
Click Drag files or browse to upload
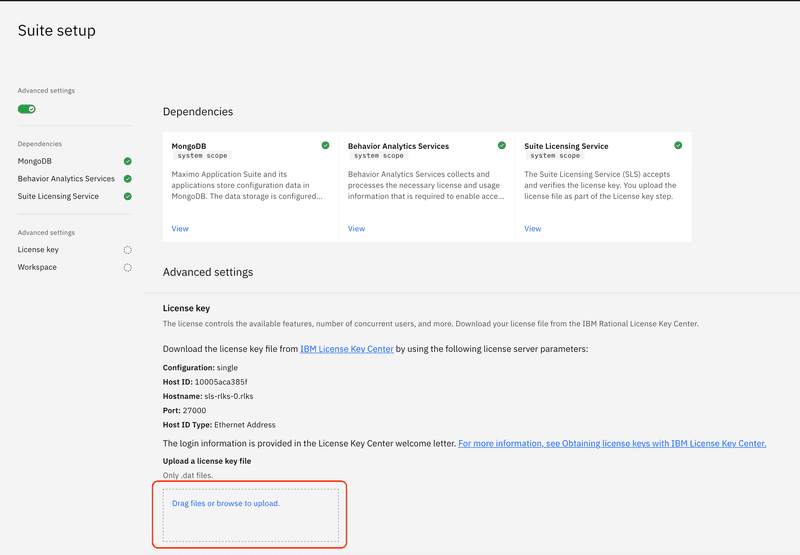click(226, 503)
